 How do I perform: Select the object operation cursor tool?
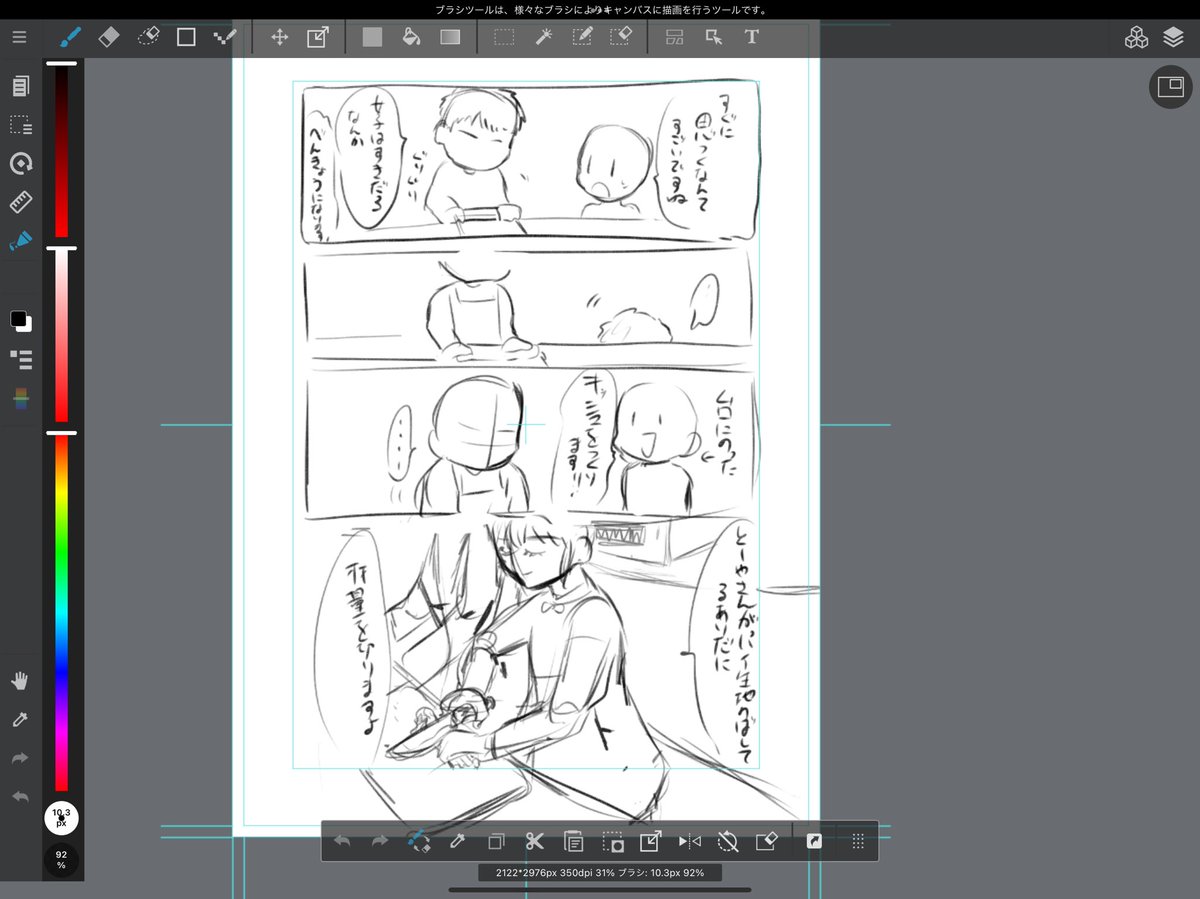coord(713,38)
